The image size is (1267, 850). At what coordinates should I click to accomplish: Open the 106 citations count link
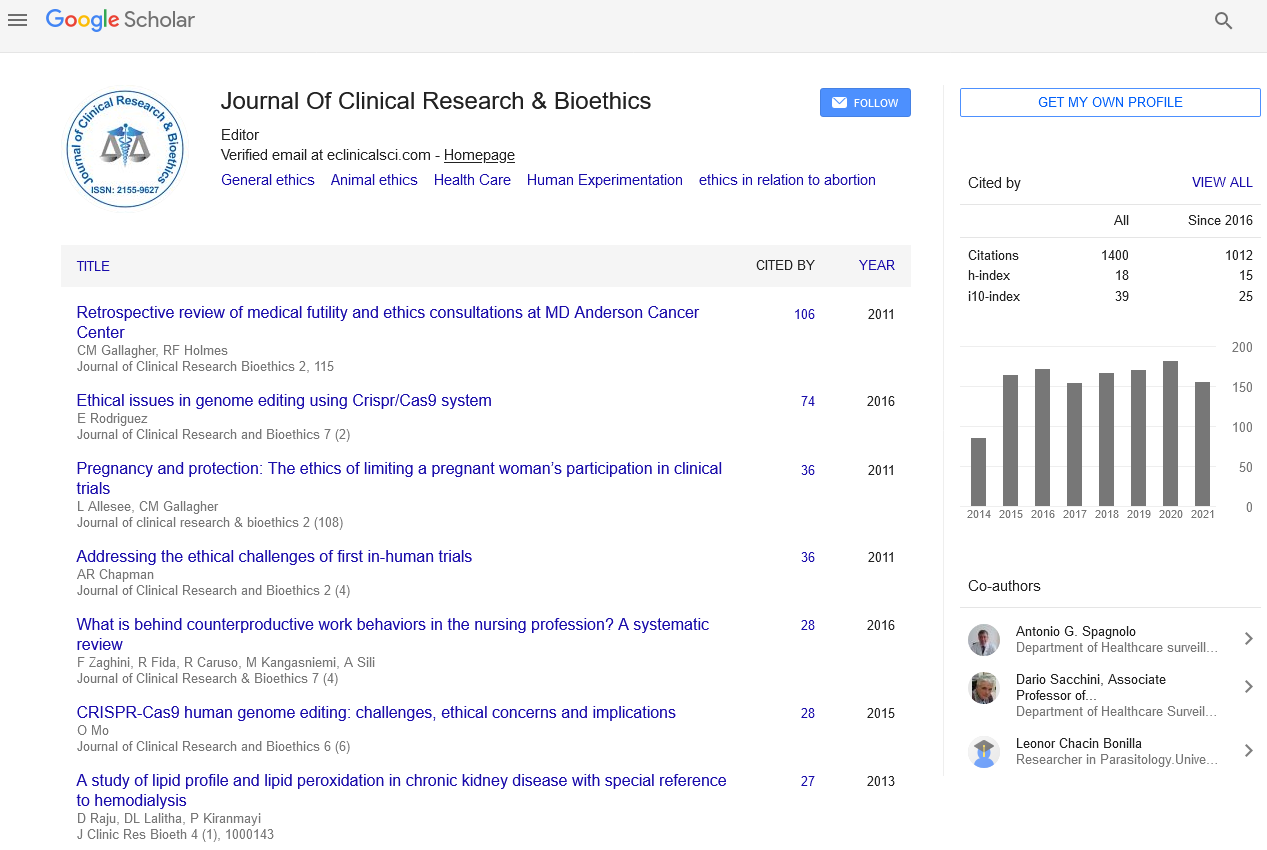[x=804, y=314]
